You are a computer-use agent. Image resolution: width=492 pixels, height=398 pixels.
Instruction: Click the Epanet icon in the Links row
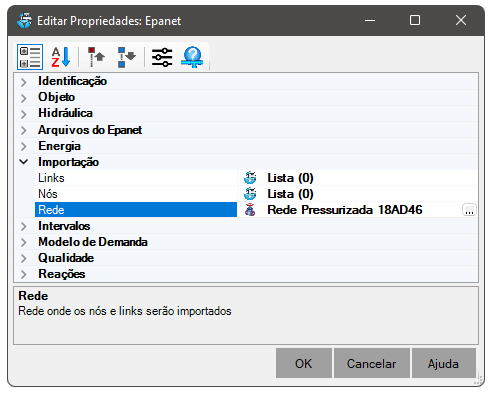tap(250, 178)
